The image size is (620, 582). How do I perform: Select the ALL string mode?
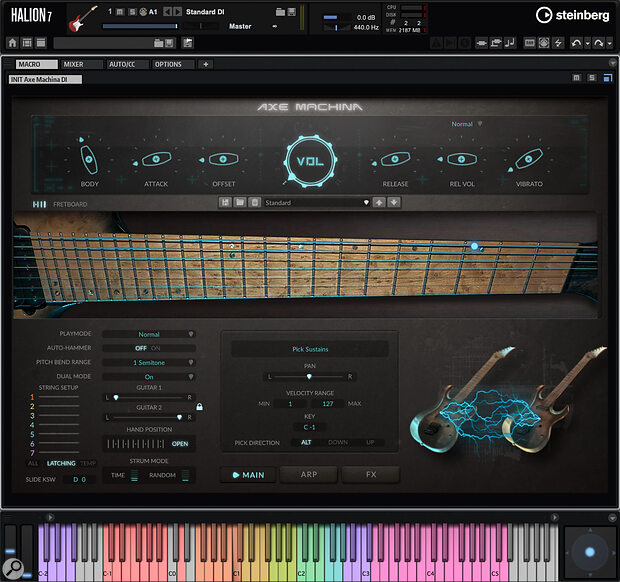pyautogui.click(x=33, y=463)
